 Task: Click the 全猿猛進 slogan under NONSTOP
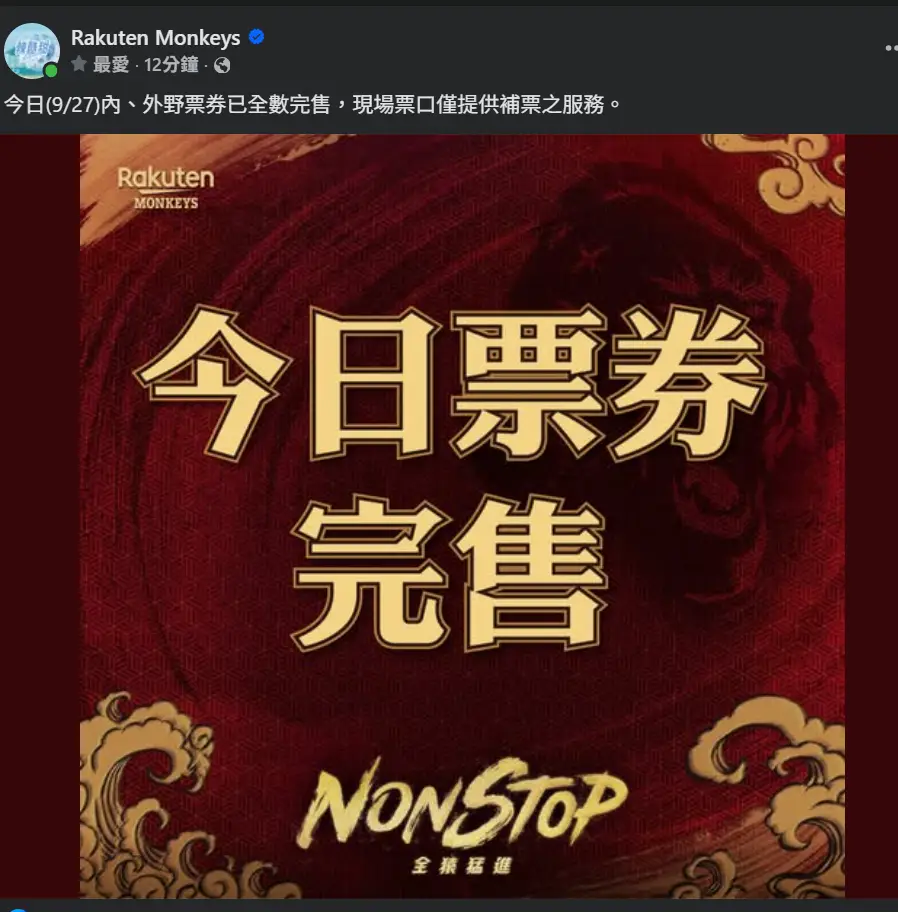(x=461, y=865)
